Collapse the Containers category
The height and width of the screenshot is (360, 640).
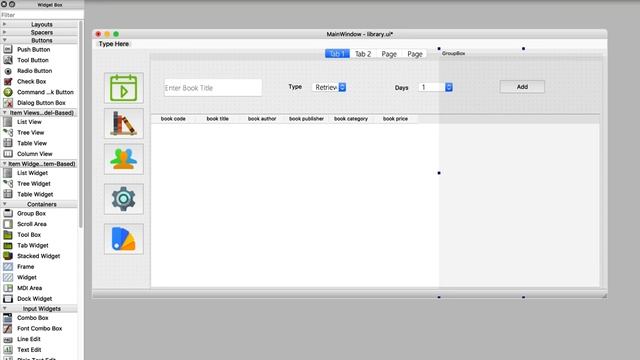pos(4,204)
